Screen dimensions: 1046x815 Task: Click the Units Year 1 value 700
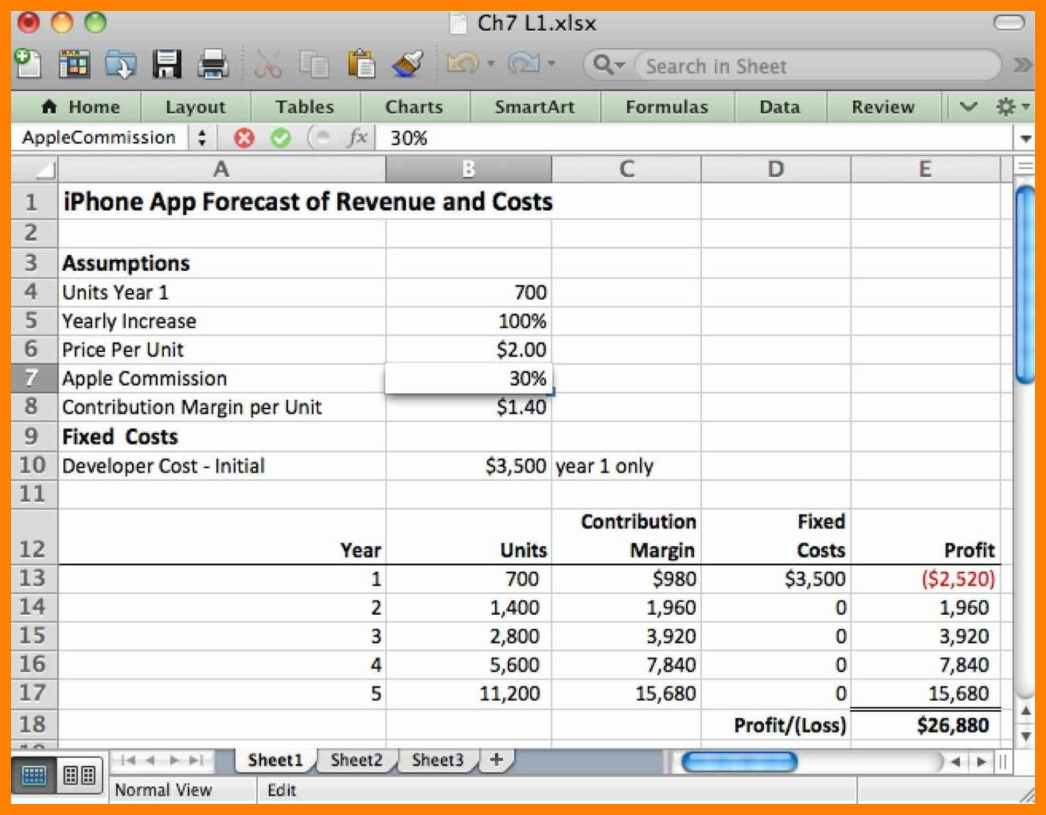tap(468, 292)
